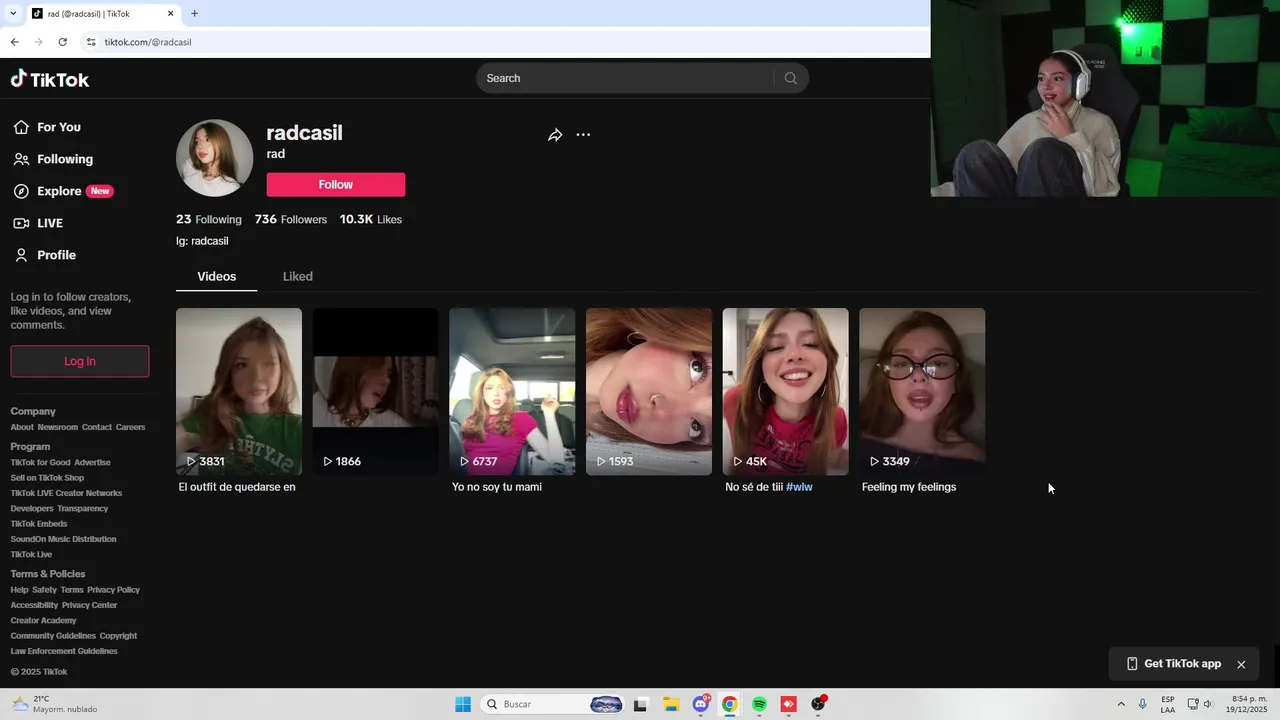Viewport: 1280px width, 720px height.
Task: Open the video with 1593 views
Action: click(649, 391)
